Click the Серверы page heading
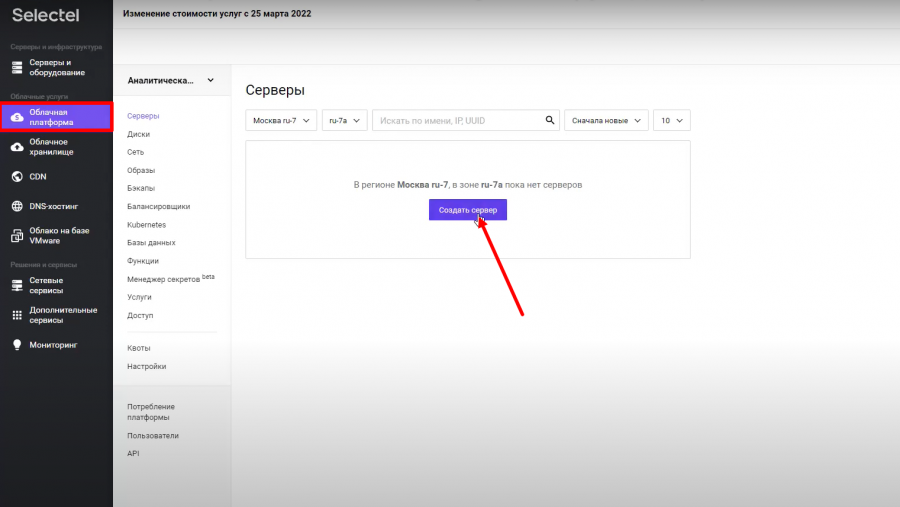900x507 pixels. tap(275, 90)
